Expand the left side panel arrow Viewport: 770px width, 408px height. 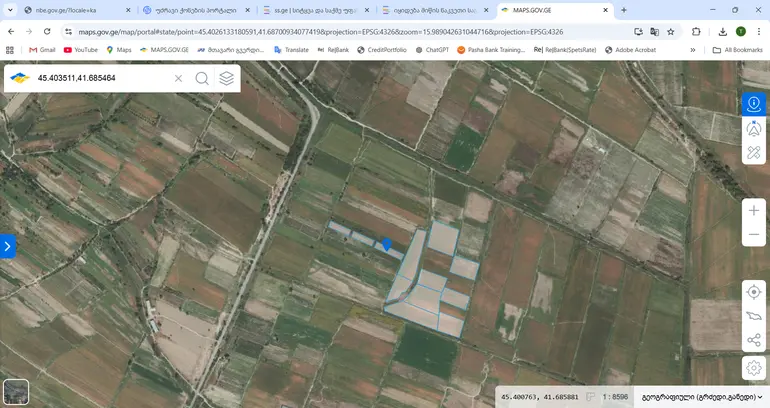7,246
